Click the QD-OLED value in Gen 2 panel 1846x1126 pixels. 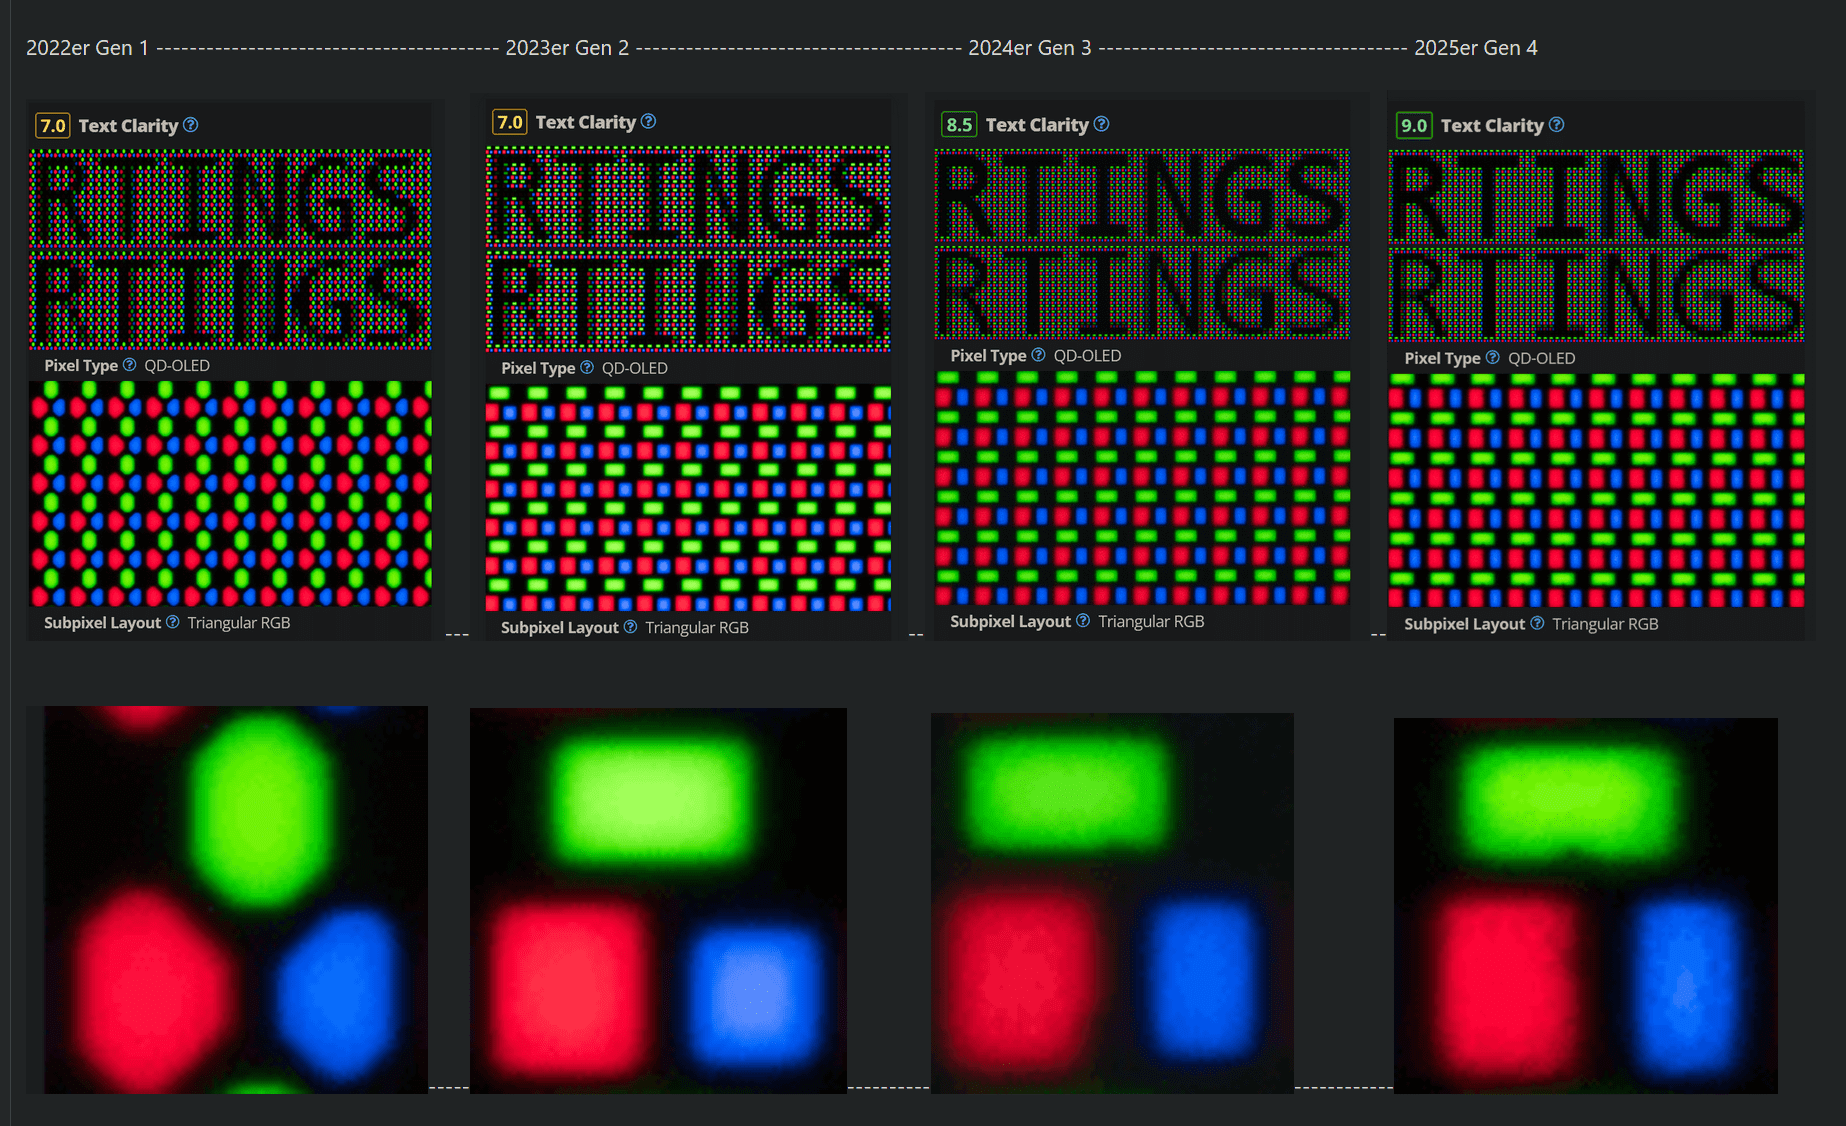(635, 368)
